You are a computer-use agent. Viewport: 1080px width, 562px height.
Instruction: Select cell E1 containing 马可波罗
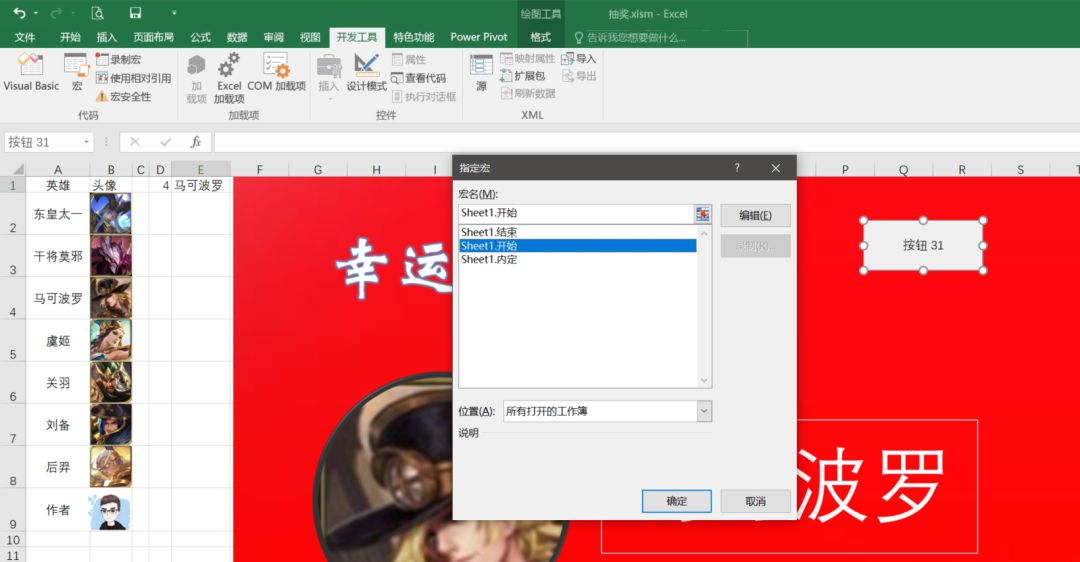point(201,185)
